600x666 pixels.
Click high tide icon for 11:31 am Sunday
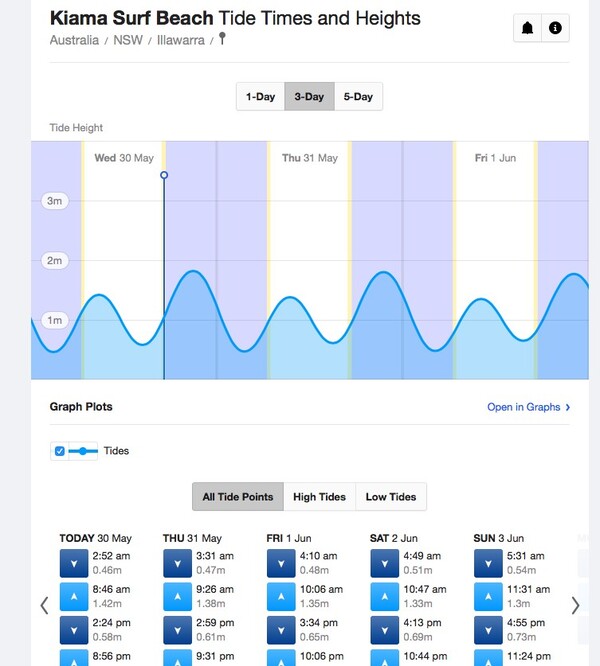pos(488,597)
